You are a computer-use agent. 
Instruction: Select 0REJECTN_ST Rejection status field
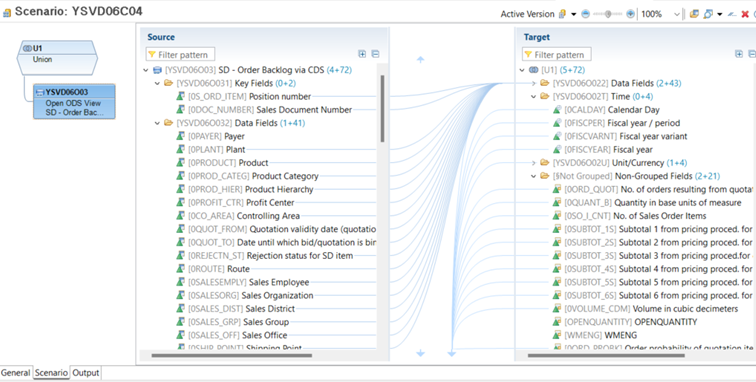click(x=264, y=256)
